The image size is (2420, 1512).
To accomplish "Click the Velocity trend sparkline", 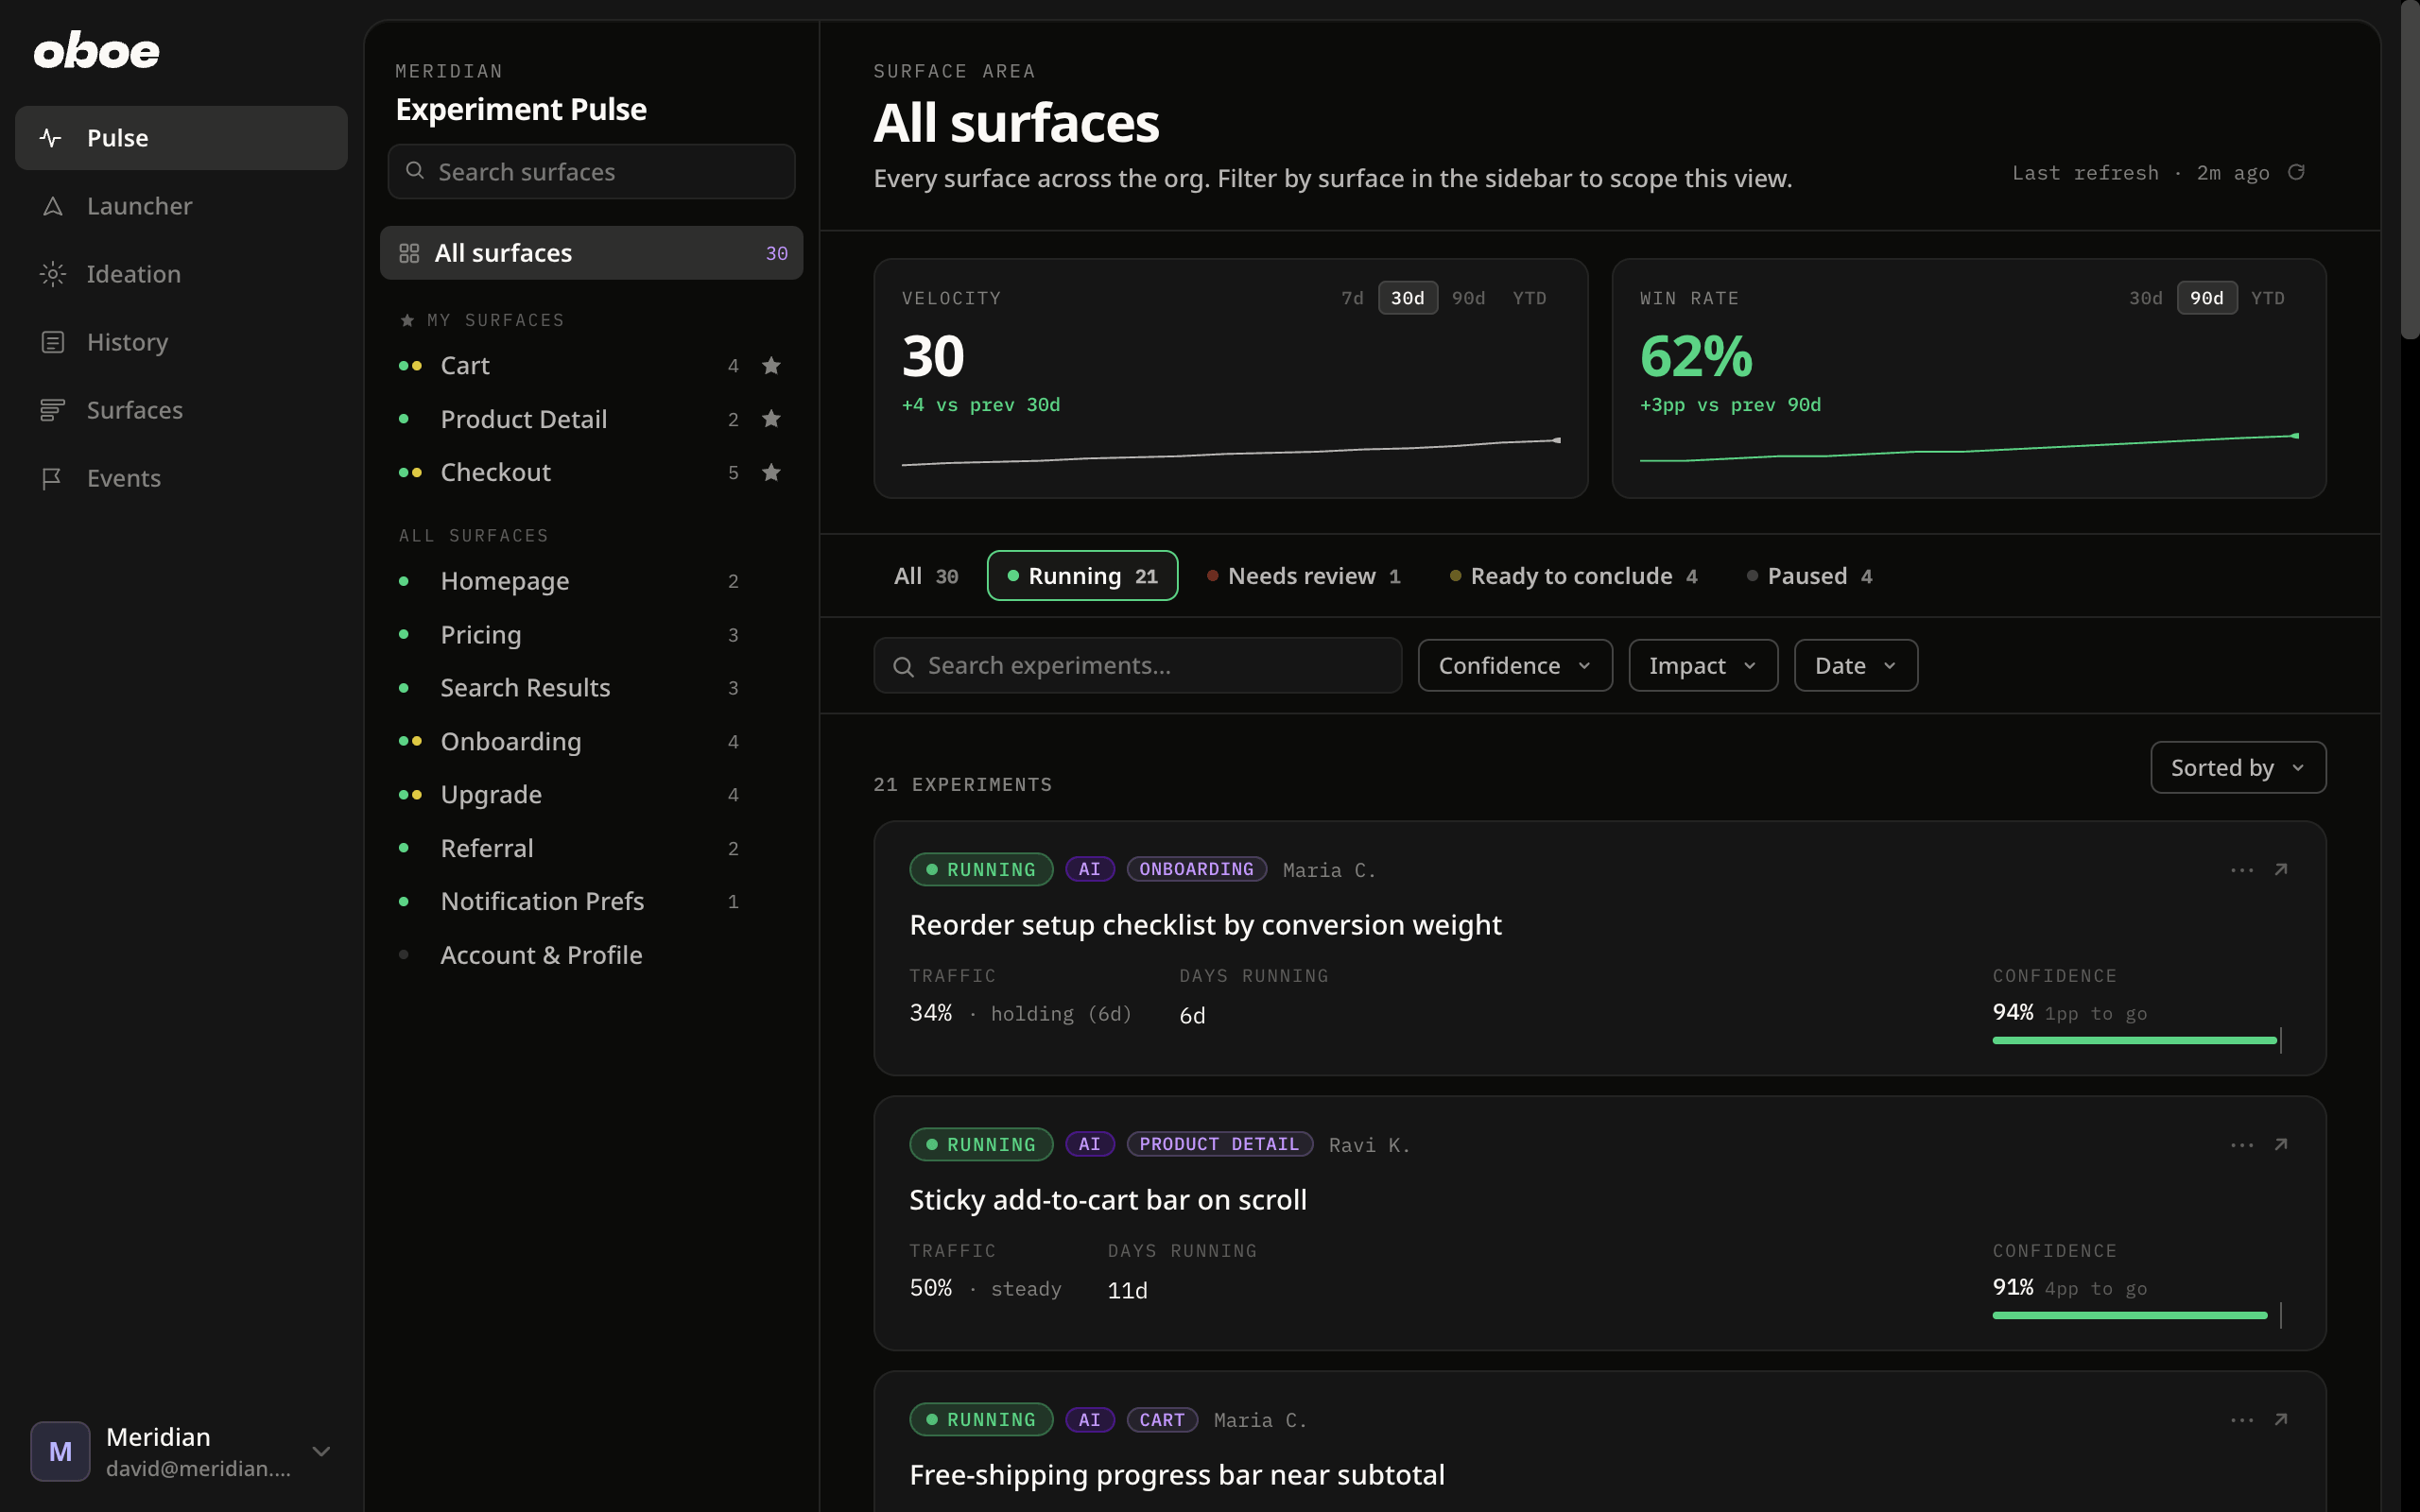I will point(1231,452).
